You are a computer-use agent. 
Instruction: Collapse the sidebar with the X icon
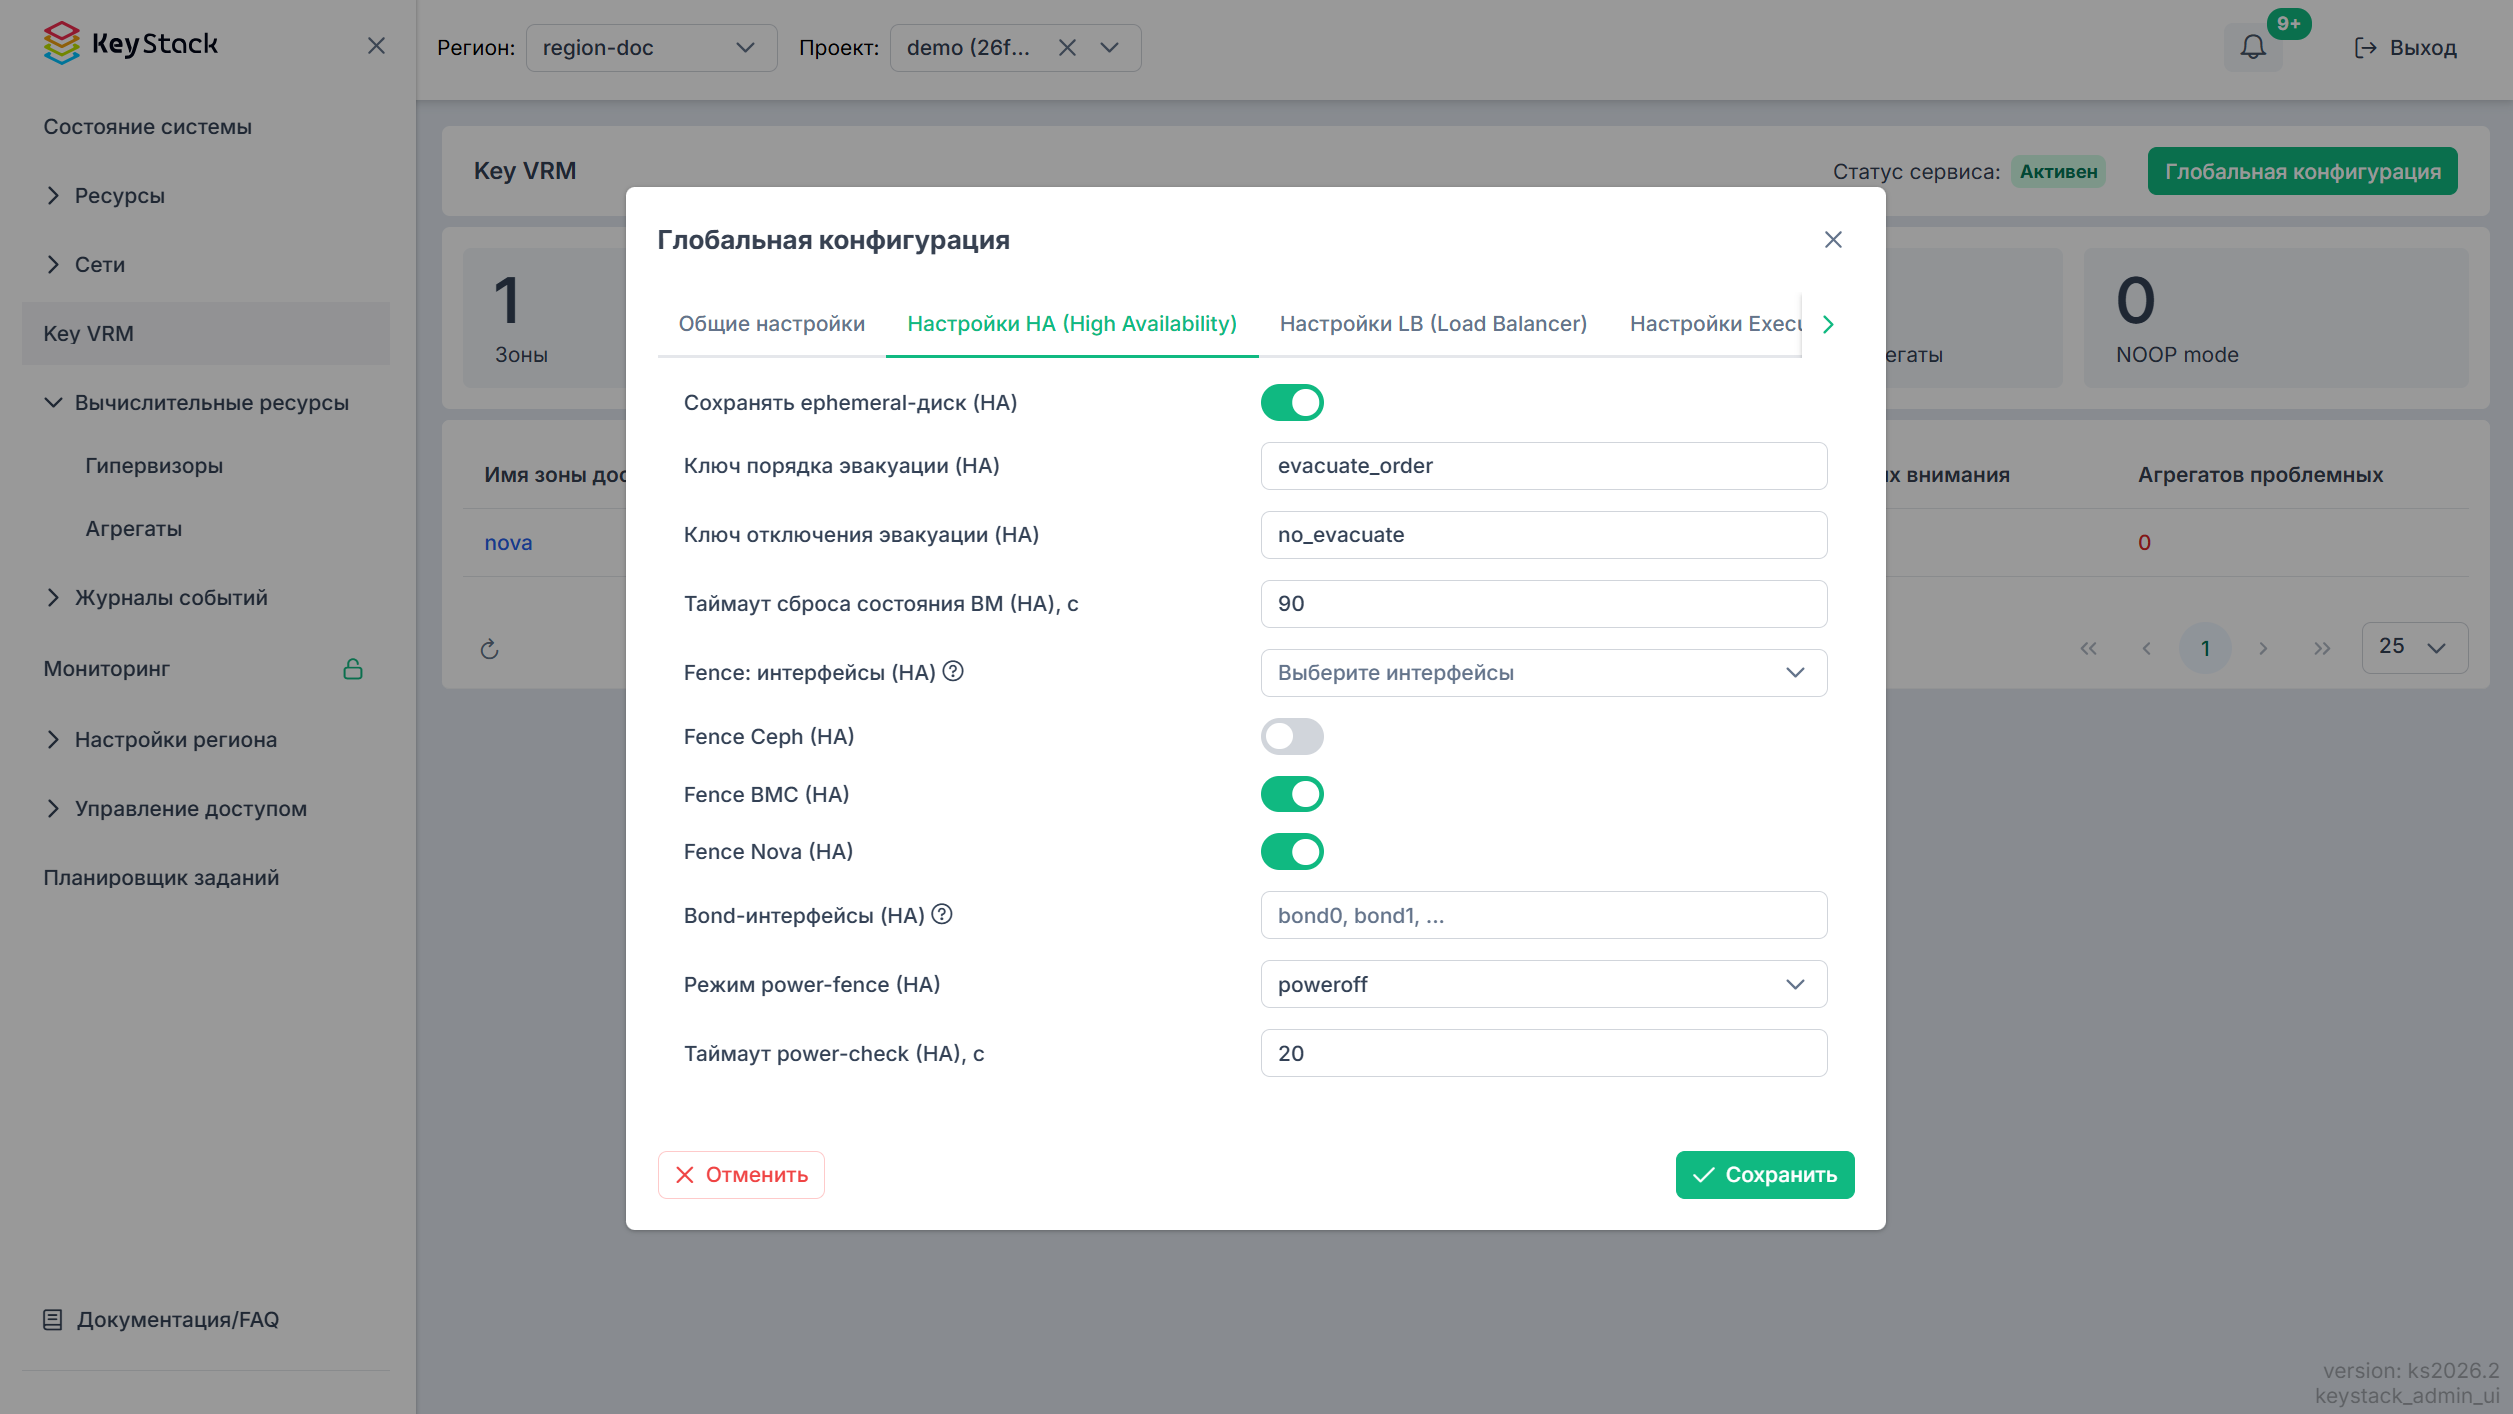click(x=376, y=46)
